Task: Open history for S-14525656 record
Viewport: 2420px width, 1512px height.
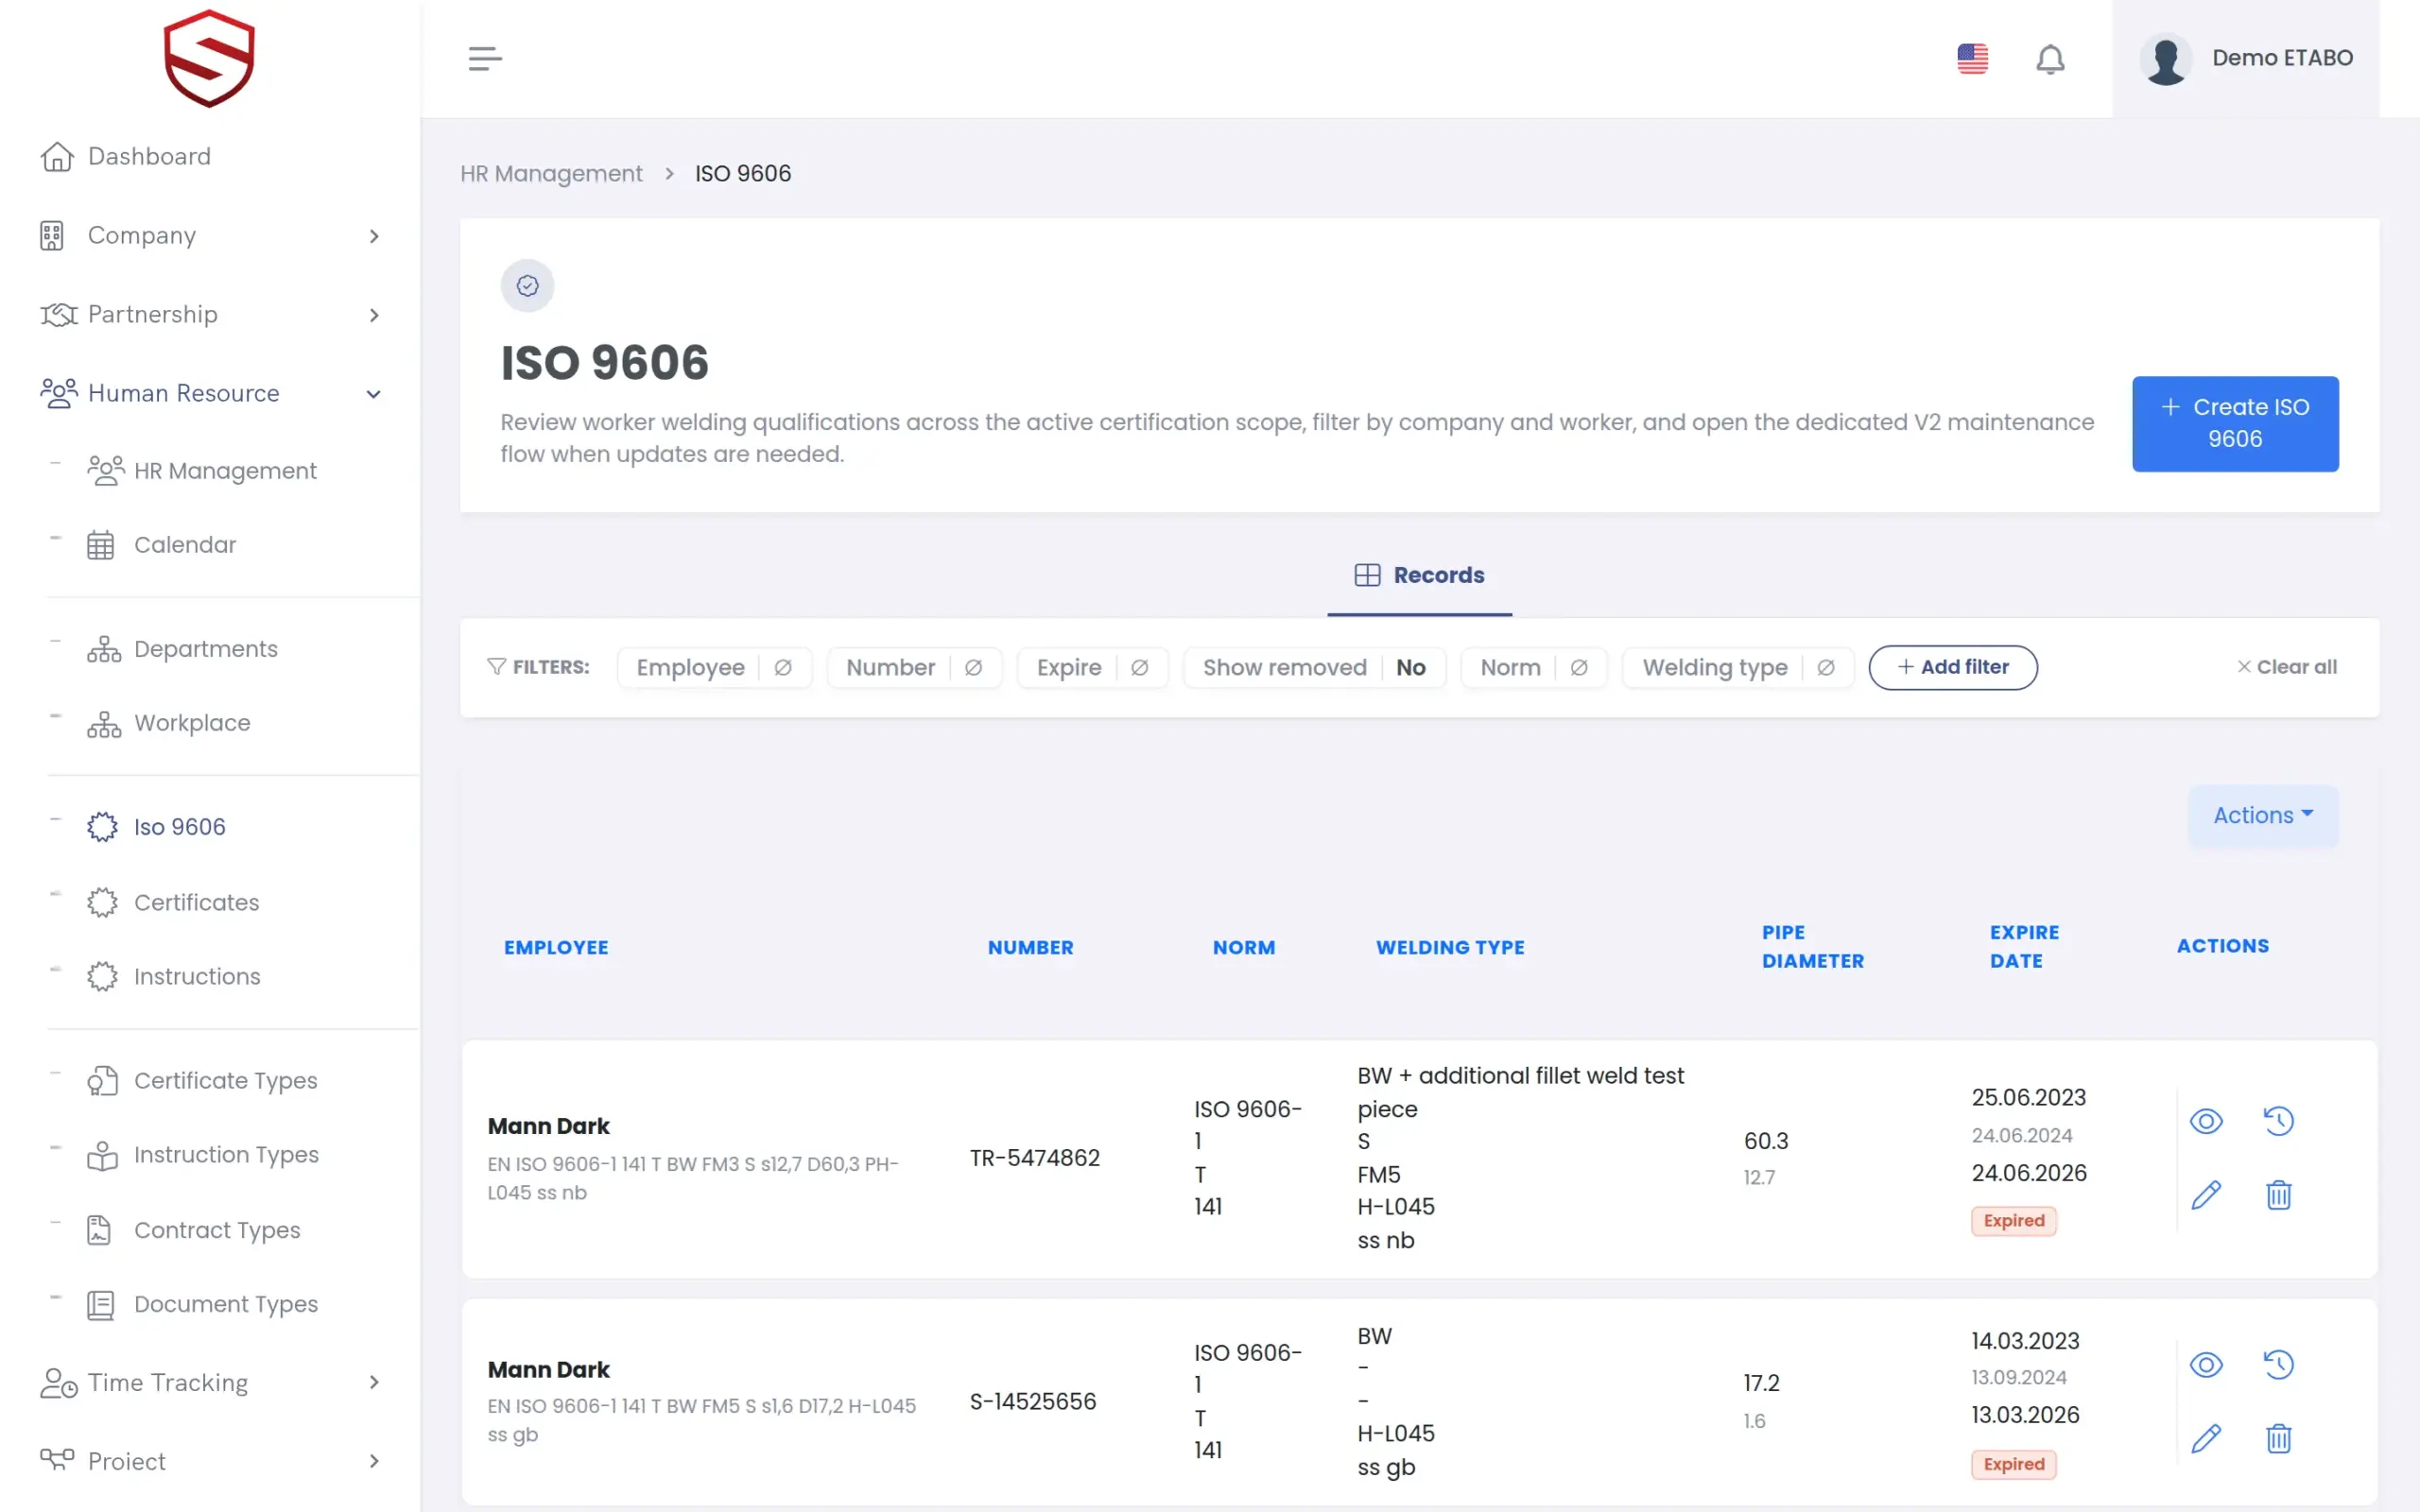Action: pyautogui.click(x=2278, y=1365)
